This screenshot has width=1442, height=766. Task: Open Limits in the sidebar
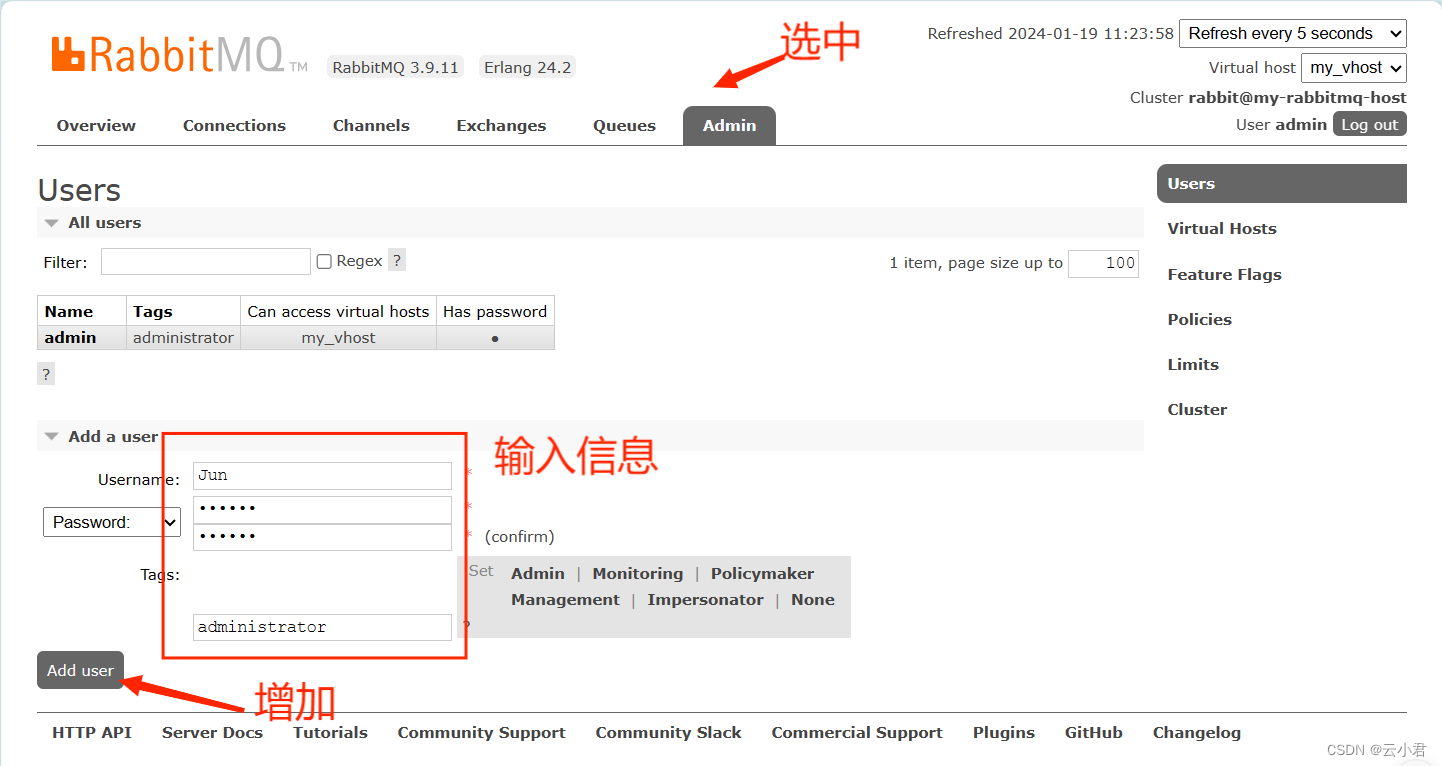point(1193,364)
